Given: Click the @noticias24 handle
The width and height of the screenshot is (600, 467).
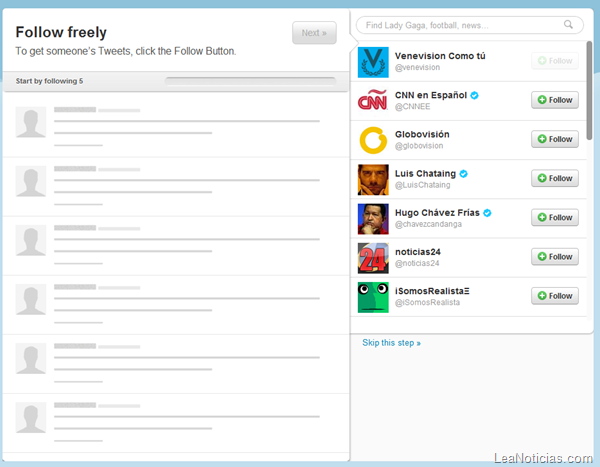Looking at the screenshot, I should (417, 263).
